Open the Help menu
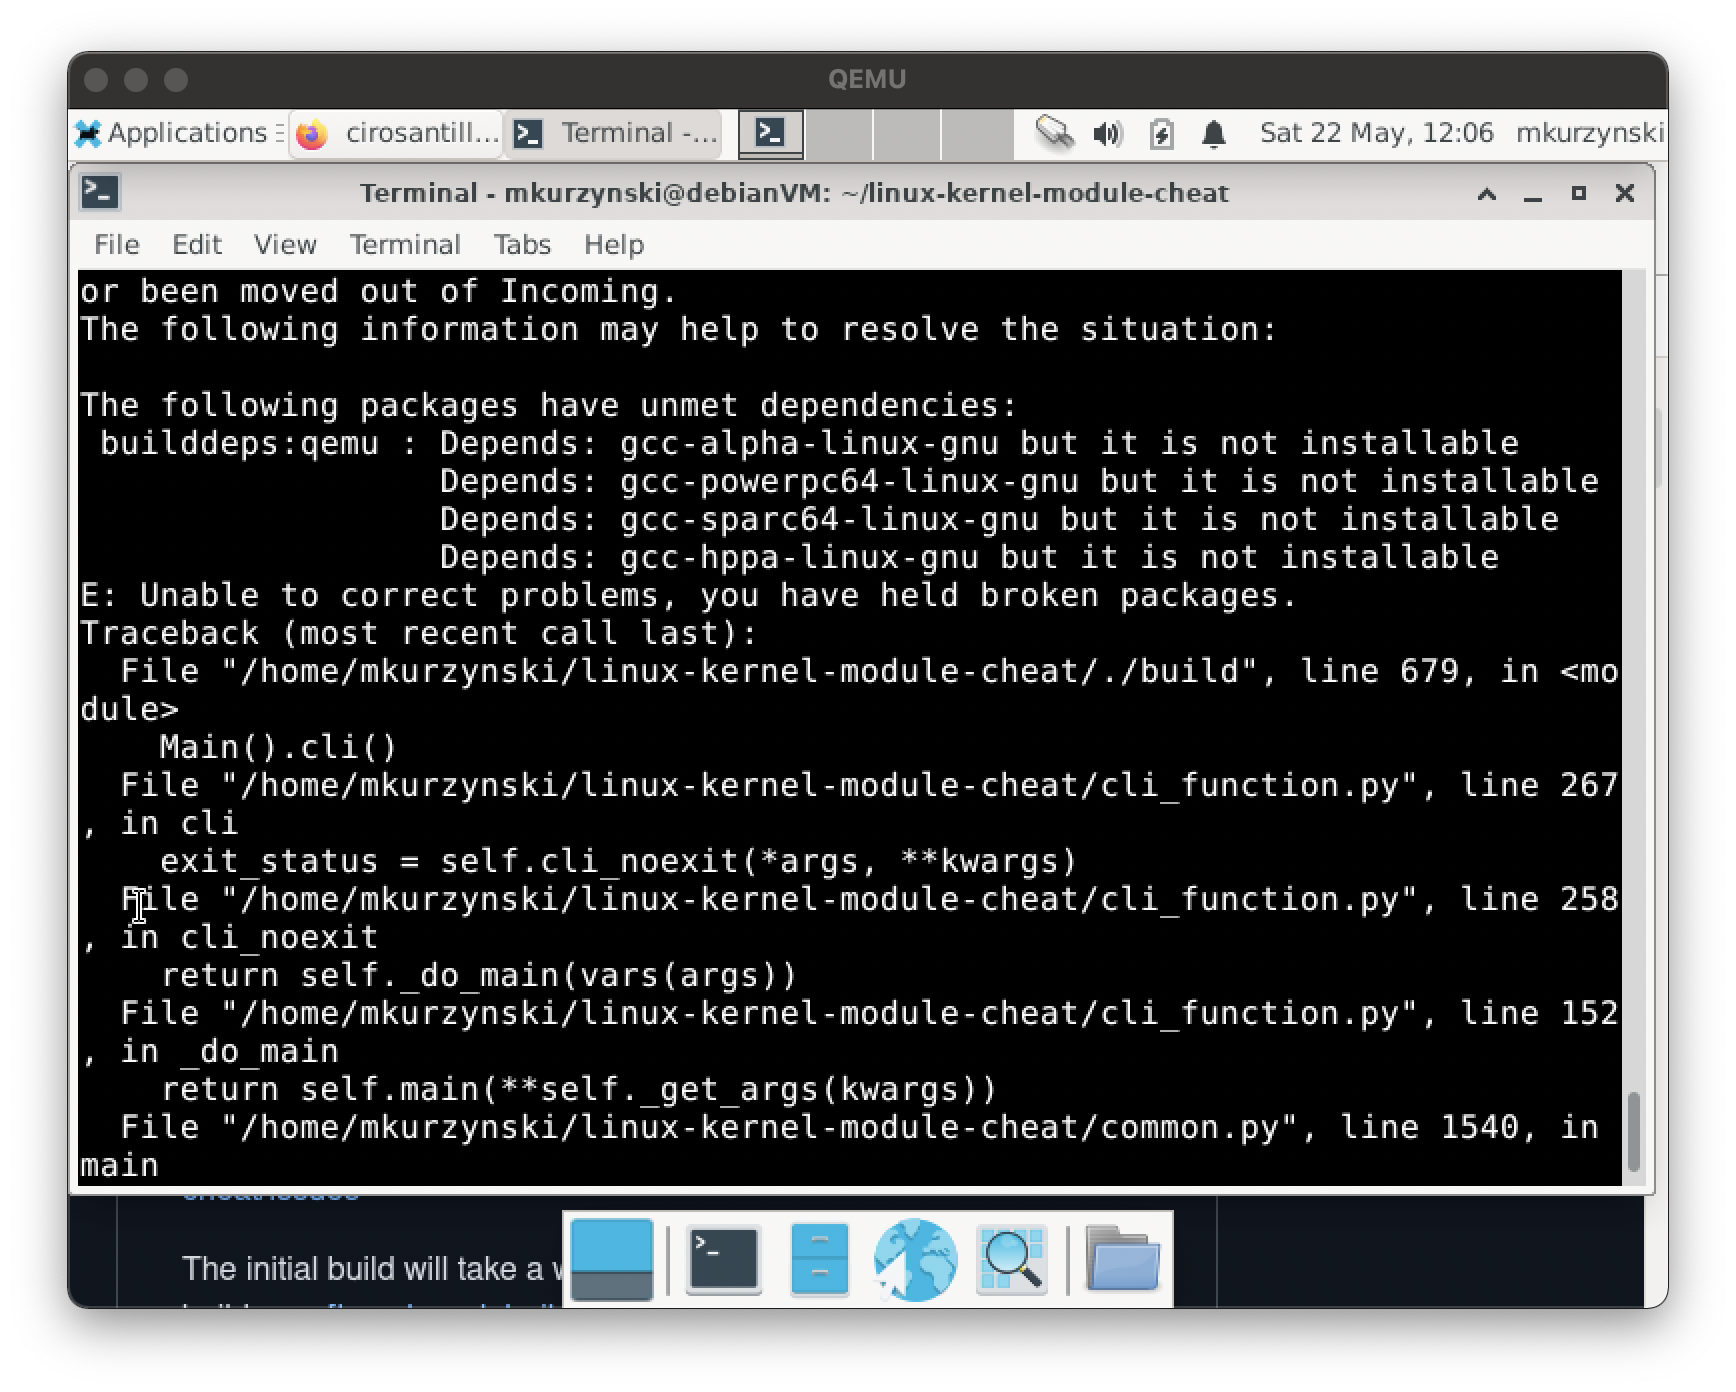 (614, 245)
